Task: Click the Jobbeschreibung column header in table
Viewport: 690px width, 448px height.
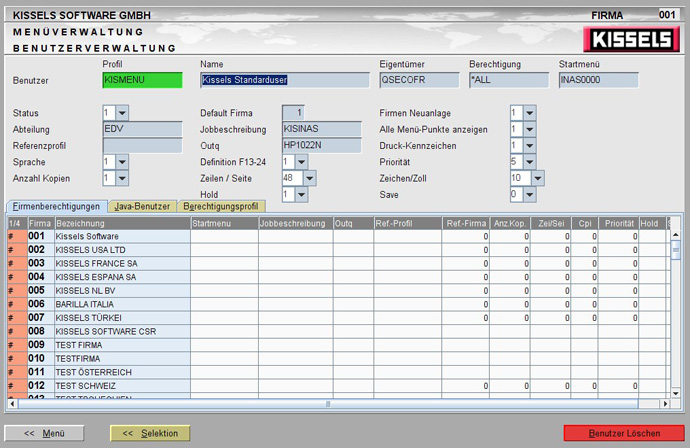Action: point(296,224)
